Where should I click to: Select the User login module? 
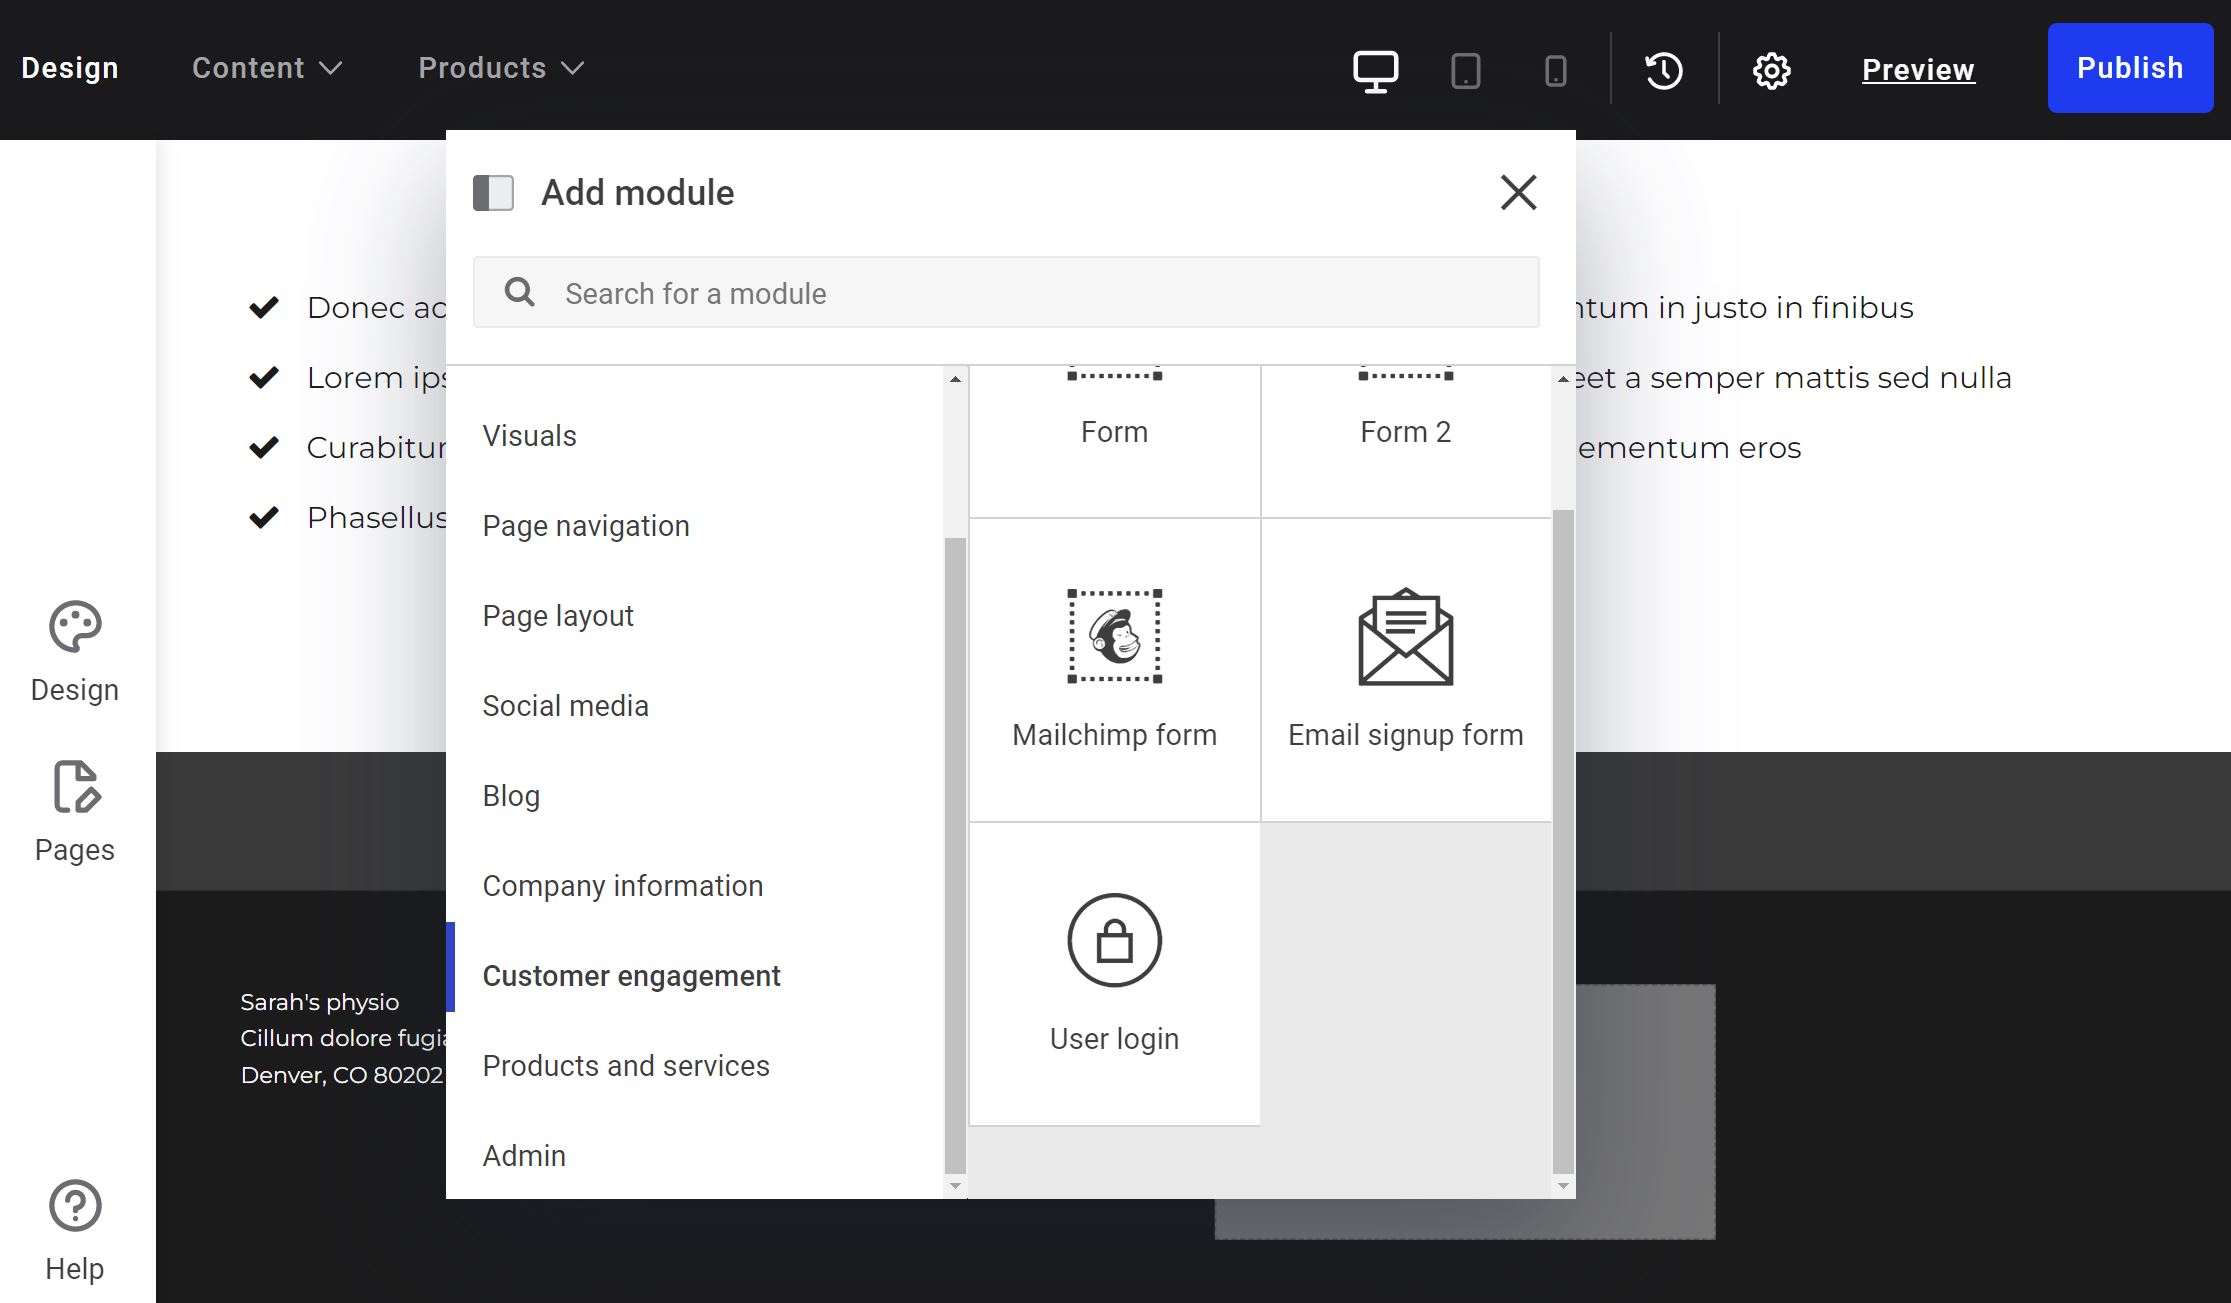point(1114,974)
